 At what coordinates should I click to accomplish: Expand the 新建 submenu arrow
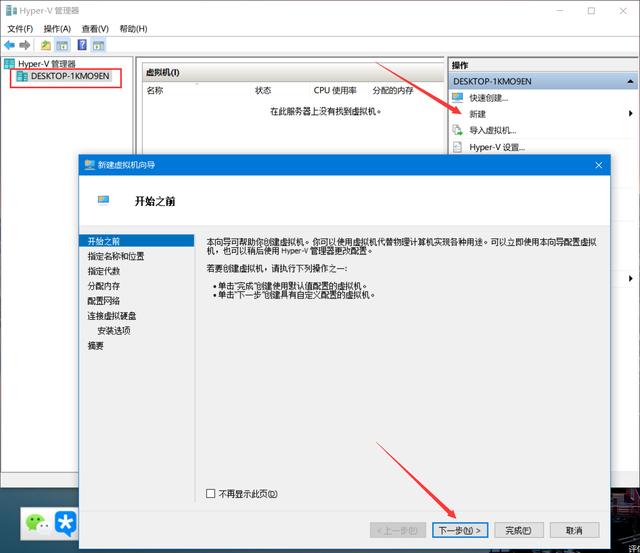pos(631,113)
